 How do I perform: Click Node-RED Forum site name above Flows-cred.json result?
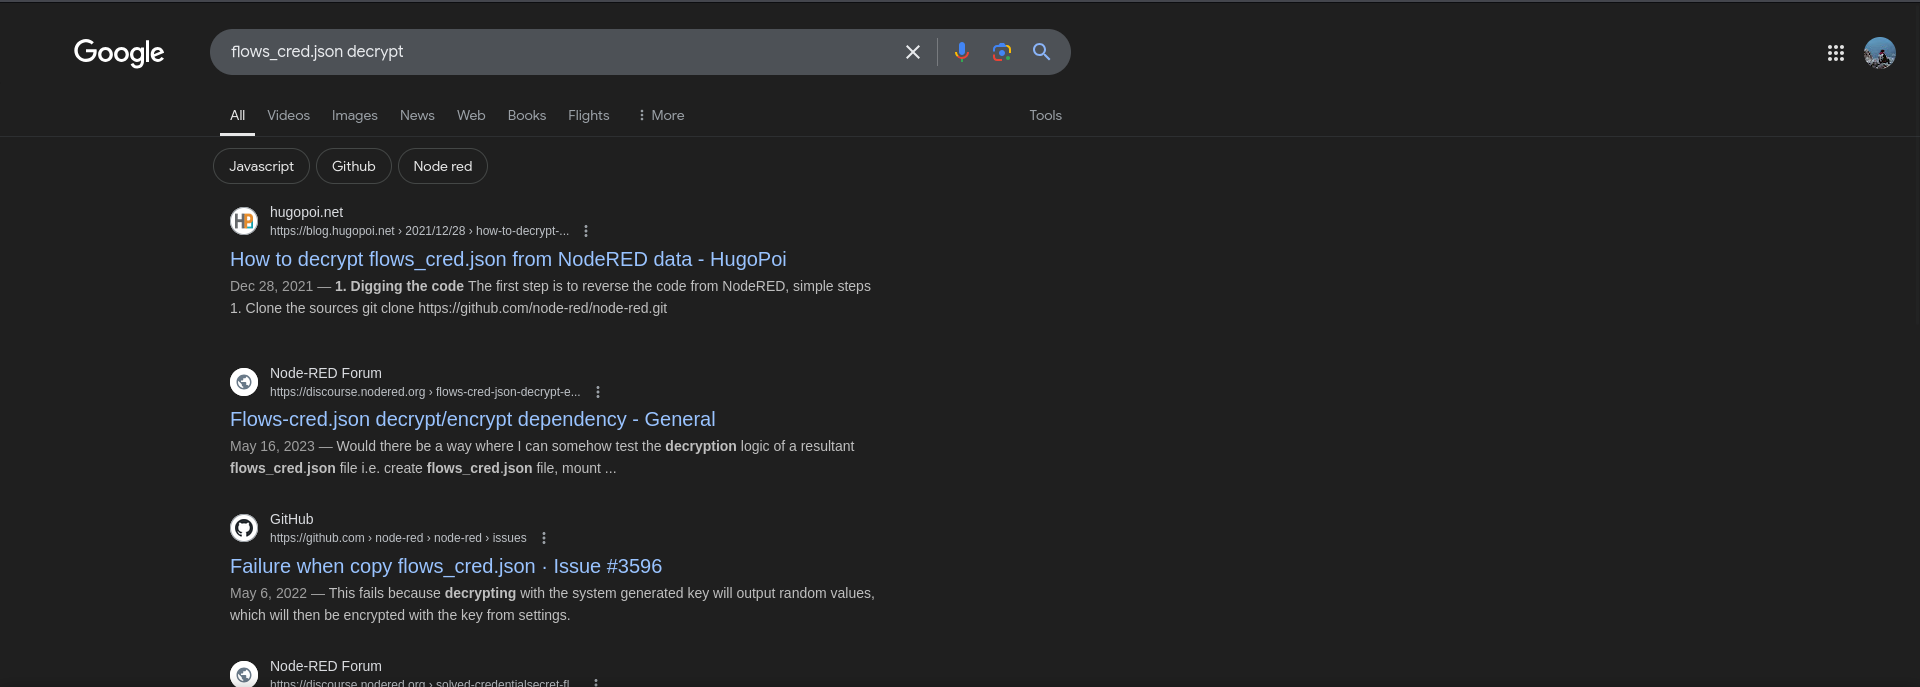326,373
